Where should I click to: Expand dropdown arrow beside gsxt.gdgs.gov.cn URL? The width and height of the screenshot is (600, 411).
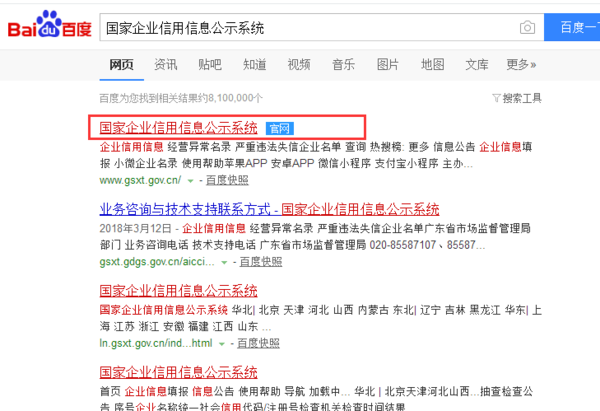point(224,262)
